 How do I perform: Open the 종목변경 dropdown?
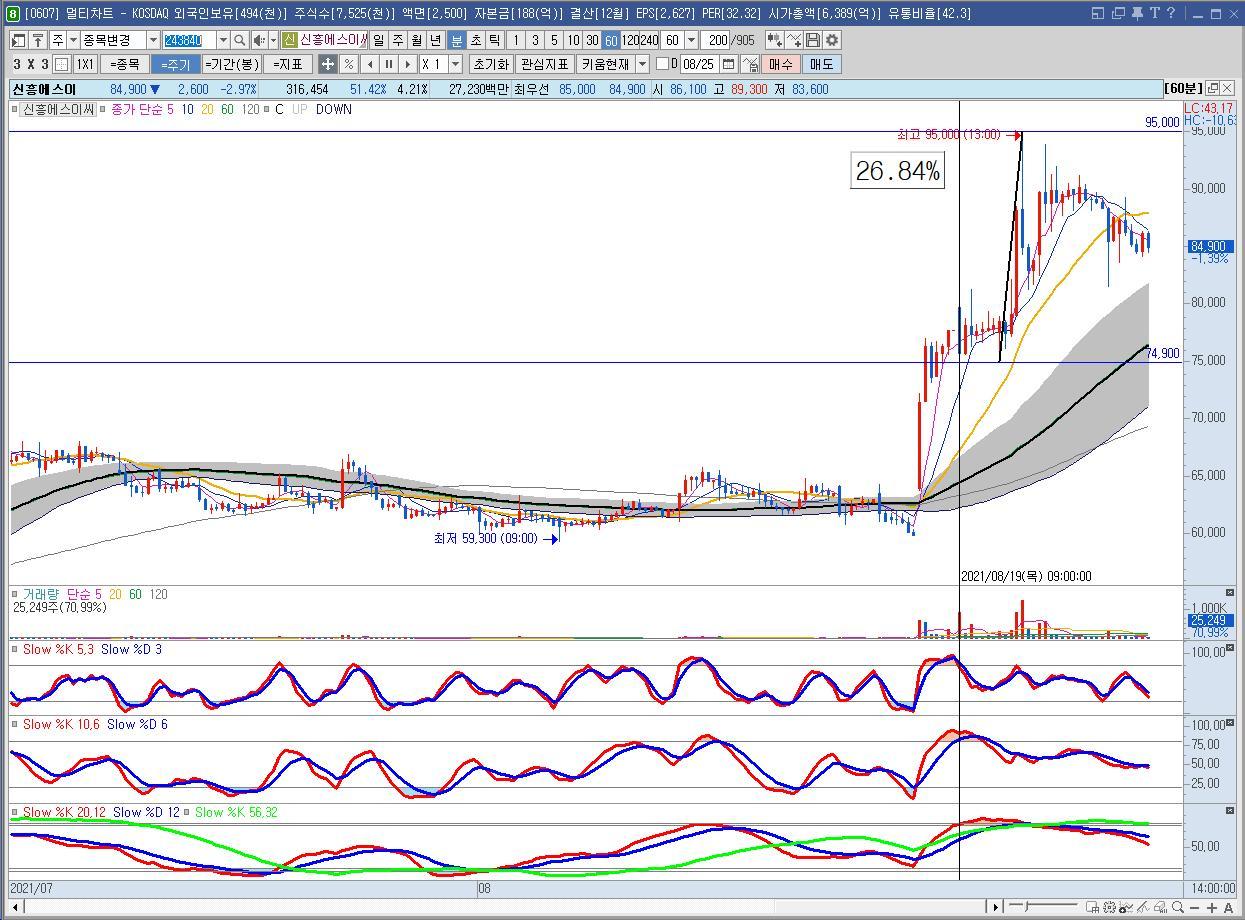tap(153, 40)
